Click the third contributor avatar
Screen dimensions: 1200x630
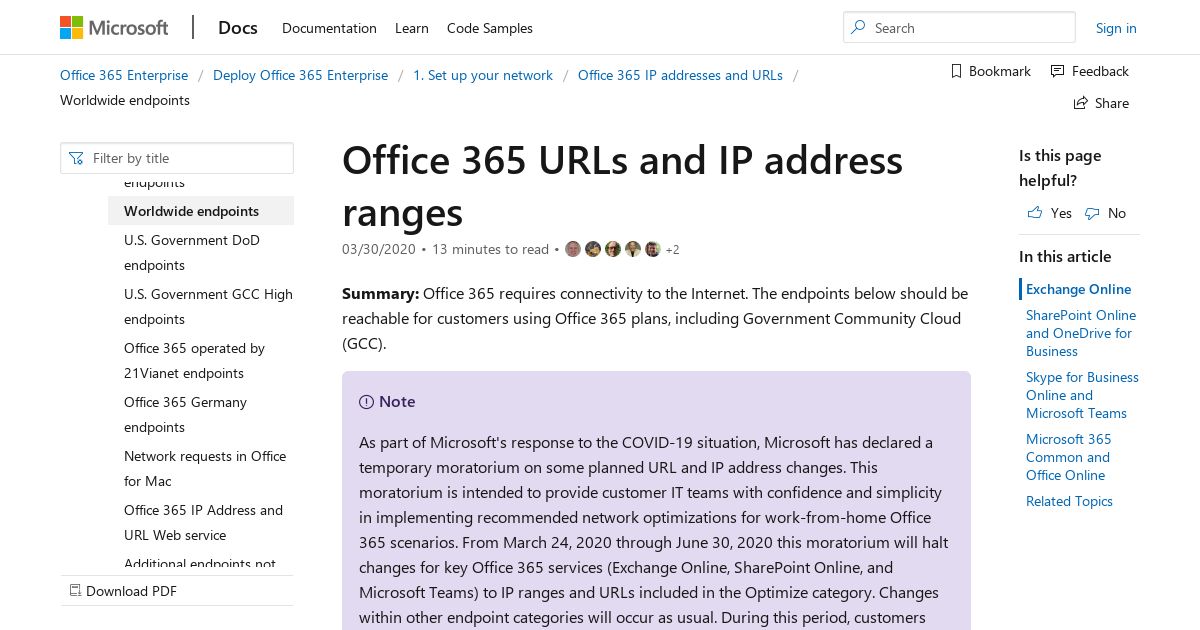pyautogui.click(x=613, y=249)
